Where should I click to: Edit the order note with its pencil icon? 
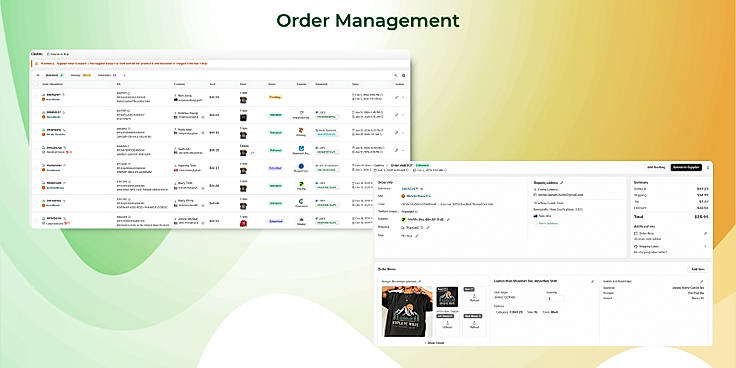click(705, 233)
